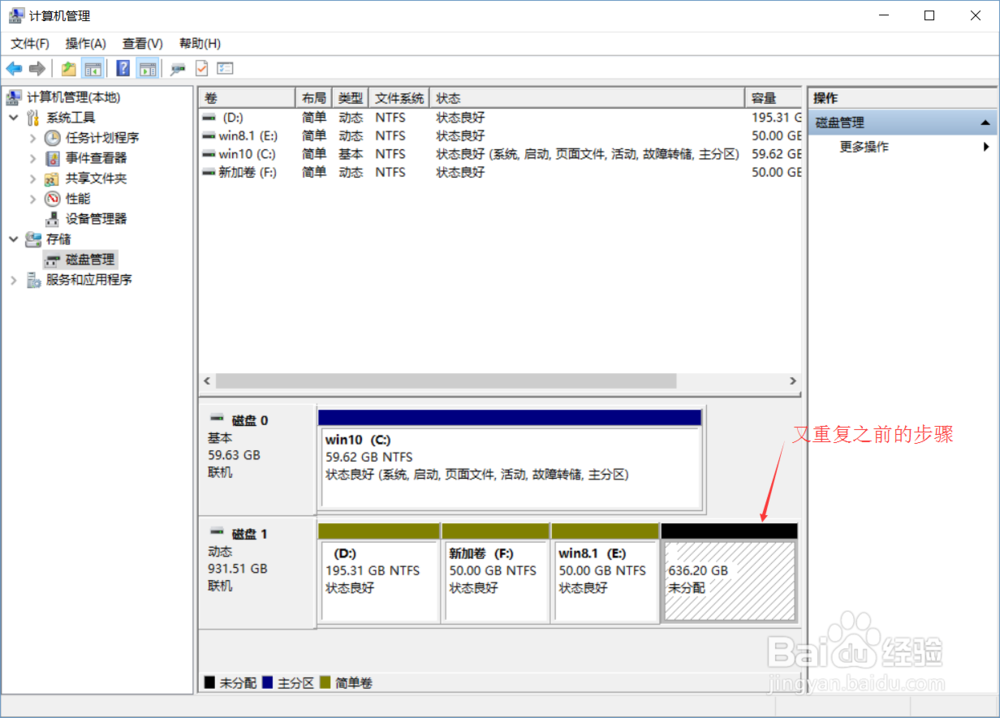Expand the 共享文件夹 node
Image resolution: width=1000 pixels, height=718 pixels.
coord(33,179)
